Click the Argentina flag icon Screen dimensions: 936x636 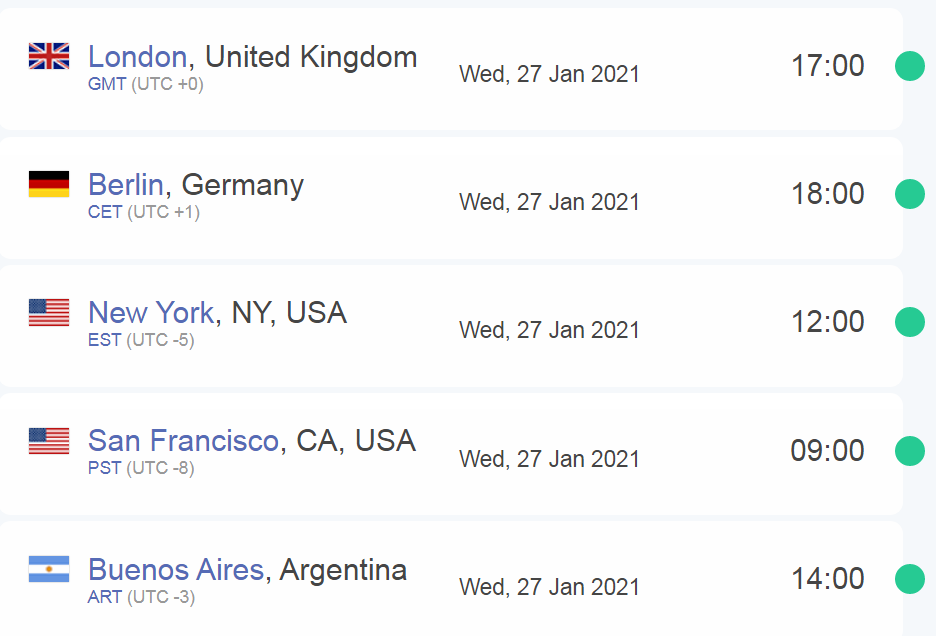tap(49, 569)
